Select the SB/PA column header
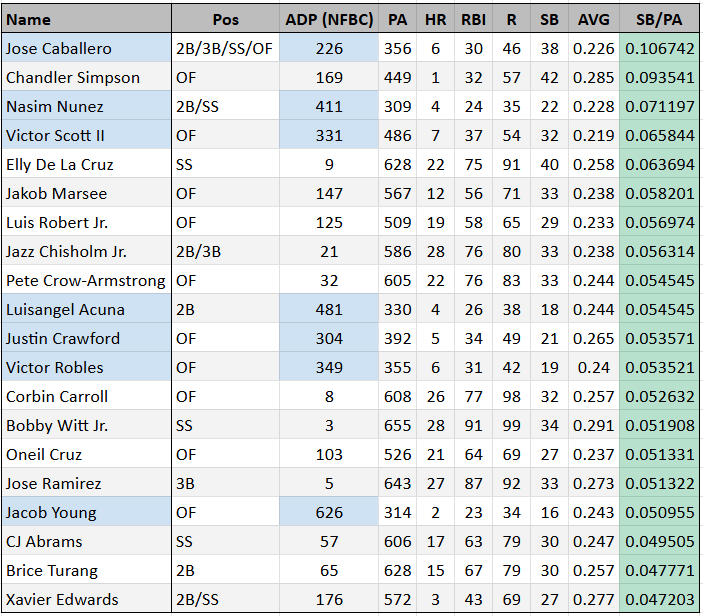This screenshot has height=616, width=703. point(659,19)
